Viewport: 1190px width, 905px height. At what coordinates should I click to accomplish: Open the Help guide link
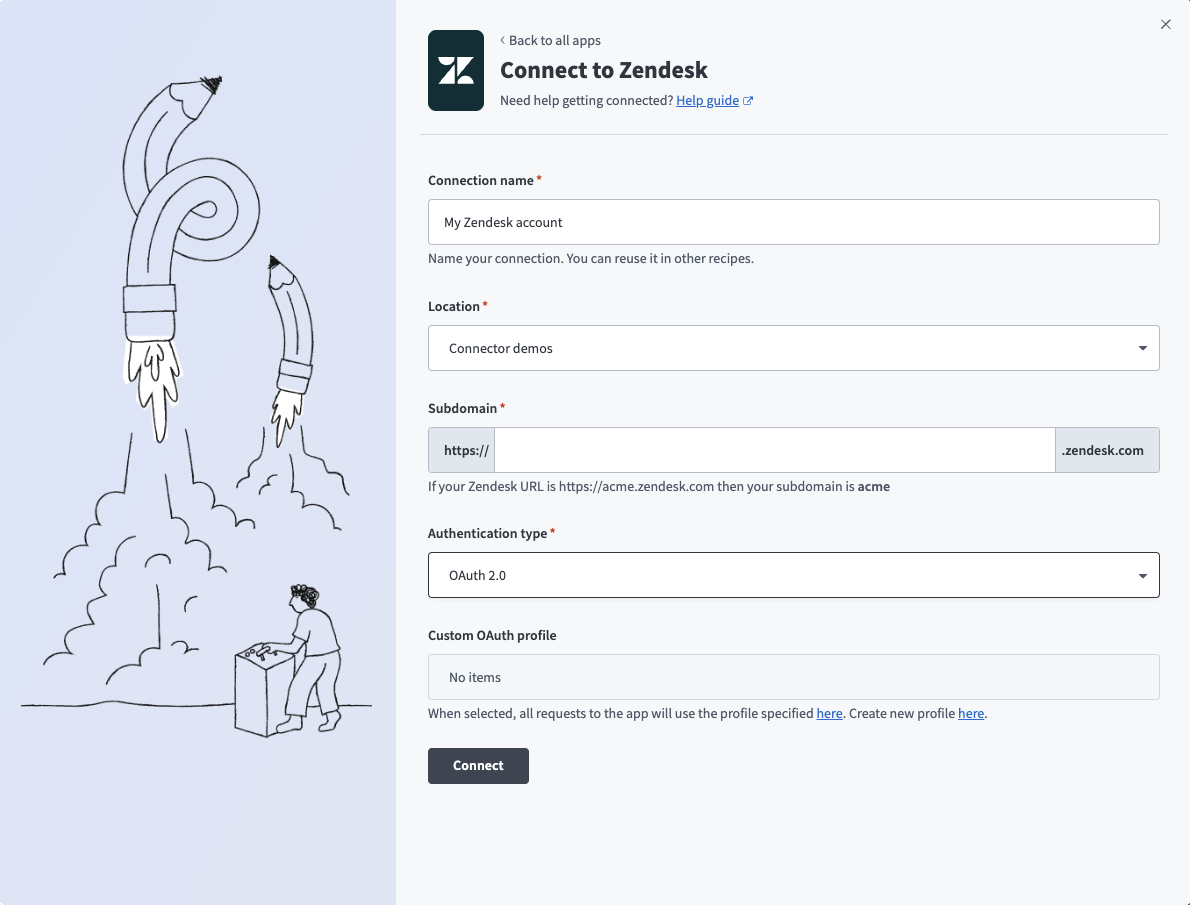click(706, 100)
